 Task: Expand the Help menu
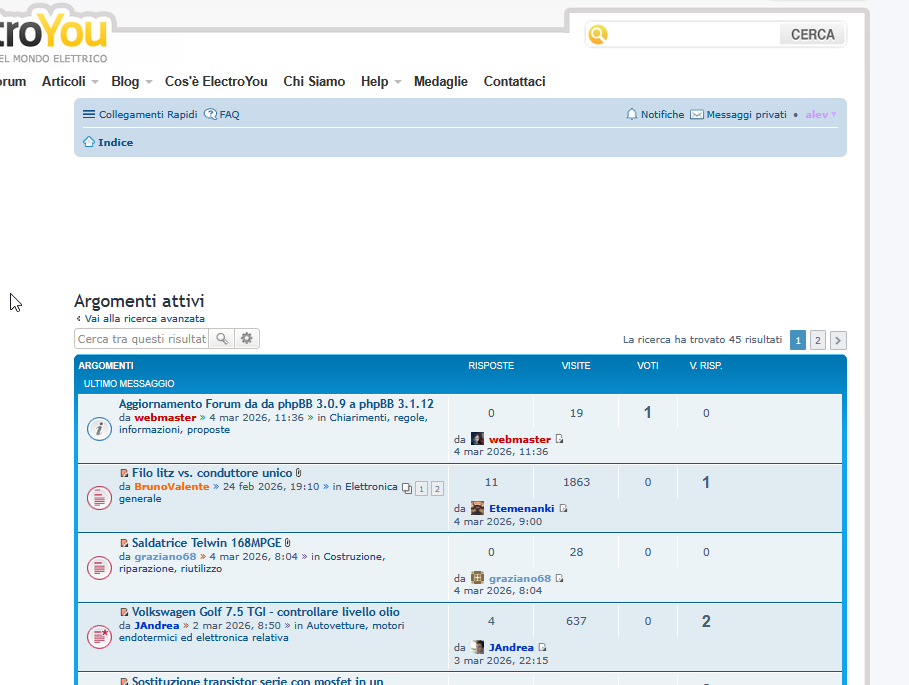pos(380,82)
